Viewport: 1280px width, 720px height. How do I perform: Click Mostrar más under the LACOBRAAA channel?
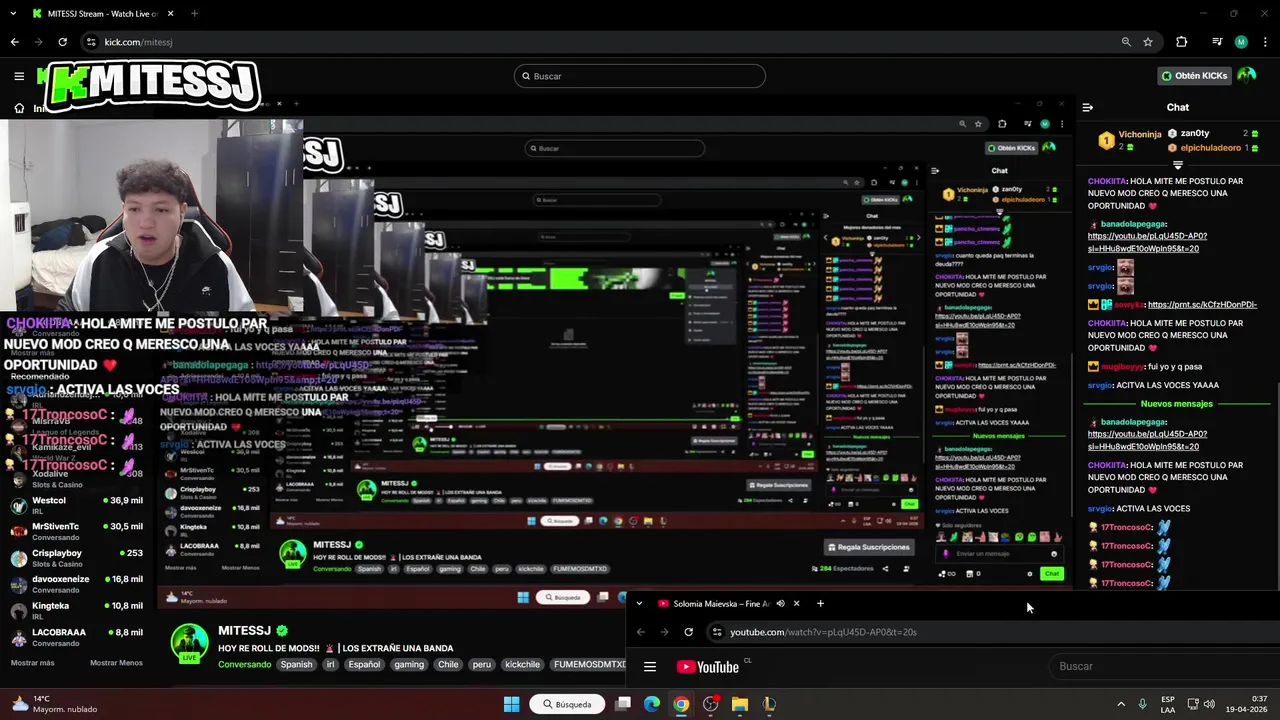pos(32,663)
